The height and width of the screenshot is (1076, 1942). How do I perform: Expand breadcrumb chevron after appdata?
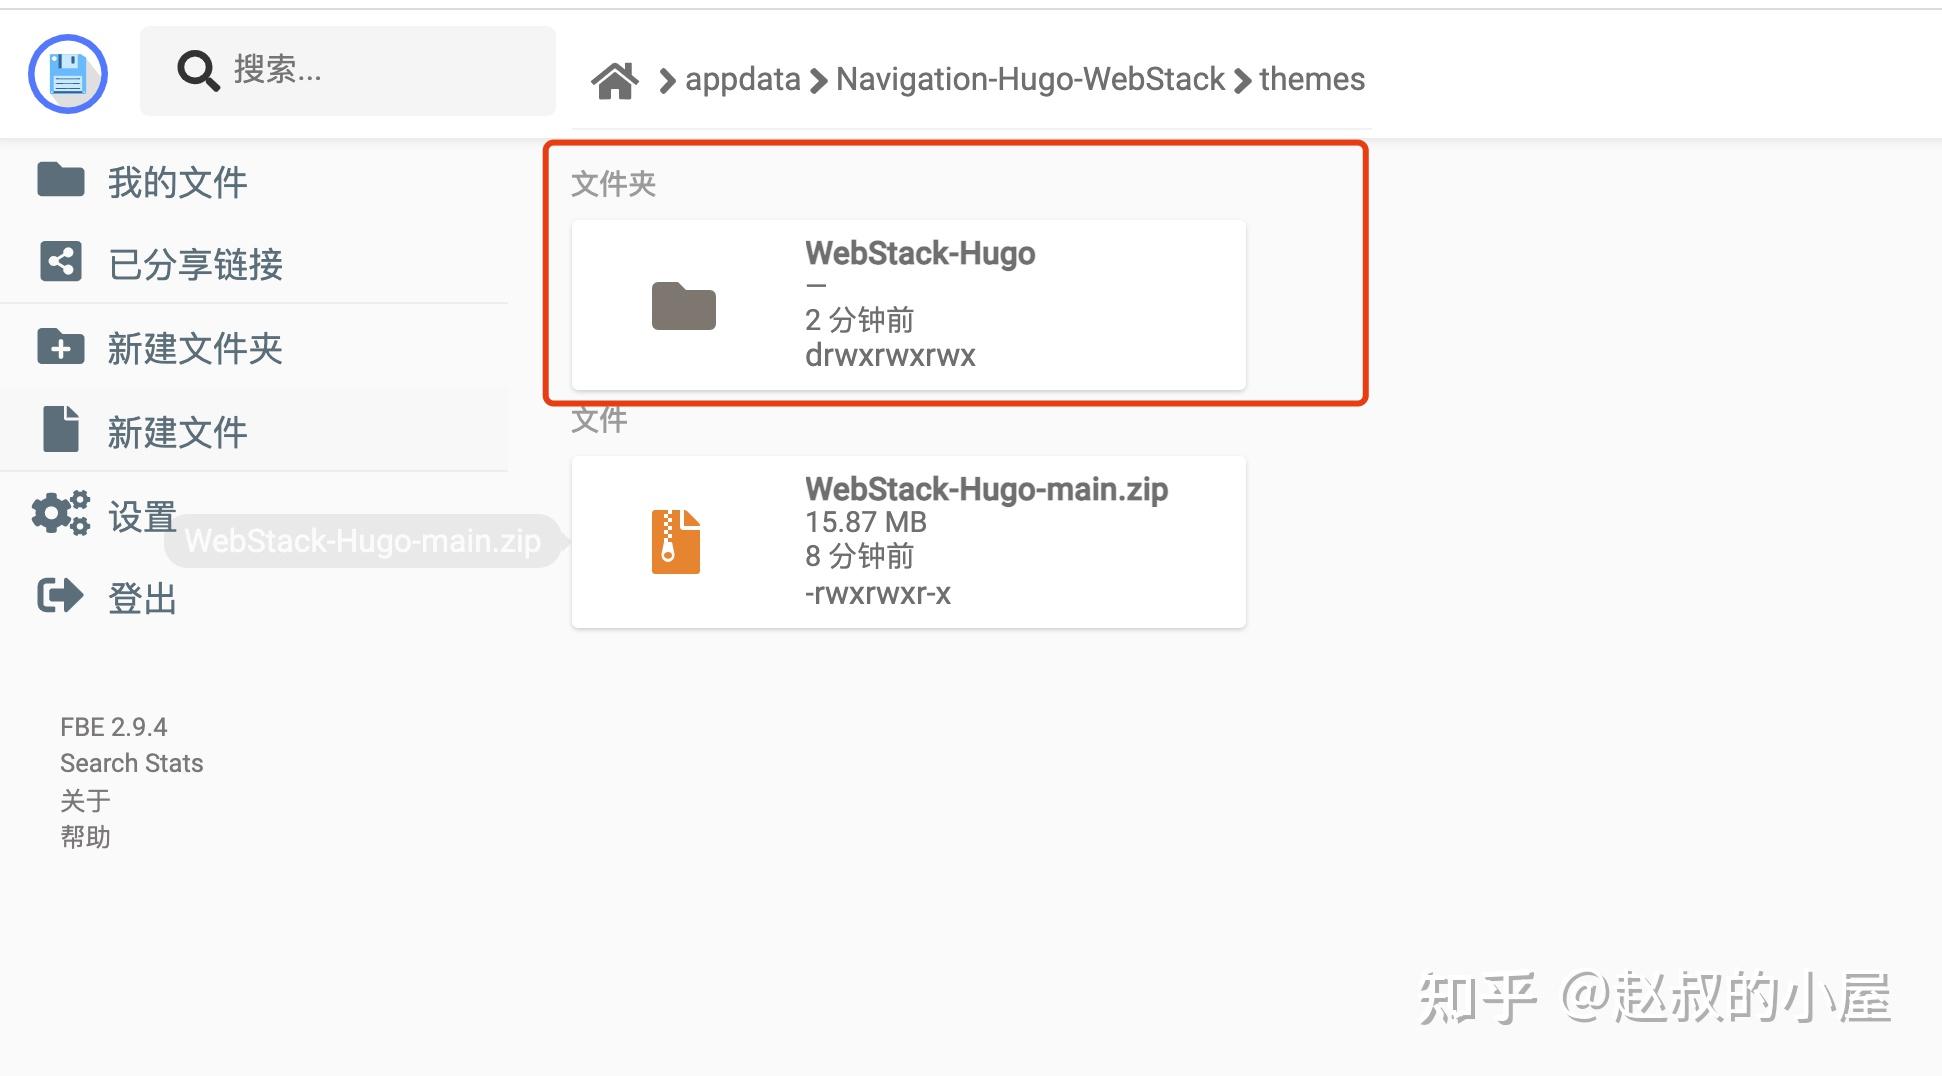818,79
